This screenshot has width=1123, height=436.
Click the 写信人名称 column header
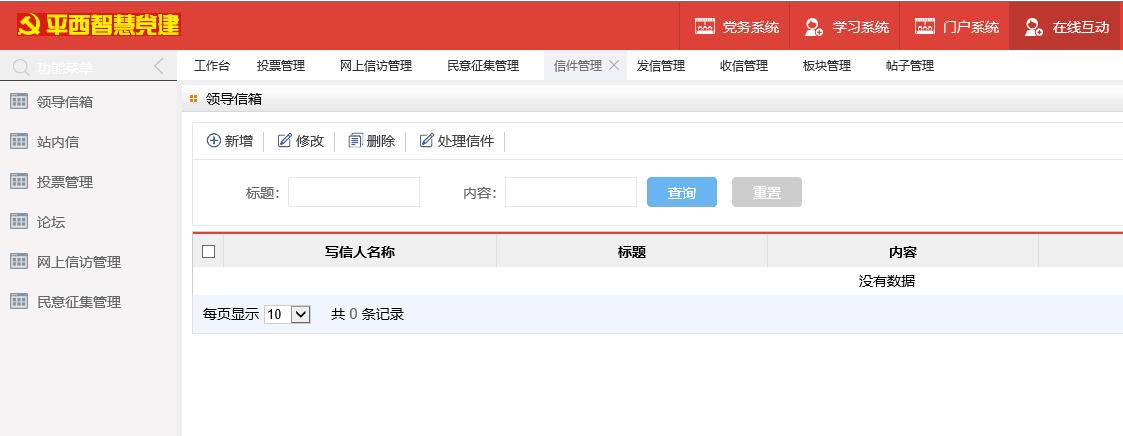coord(360,252)
